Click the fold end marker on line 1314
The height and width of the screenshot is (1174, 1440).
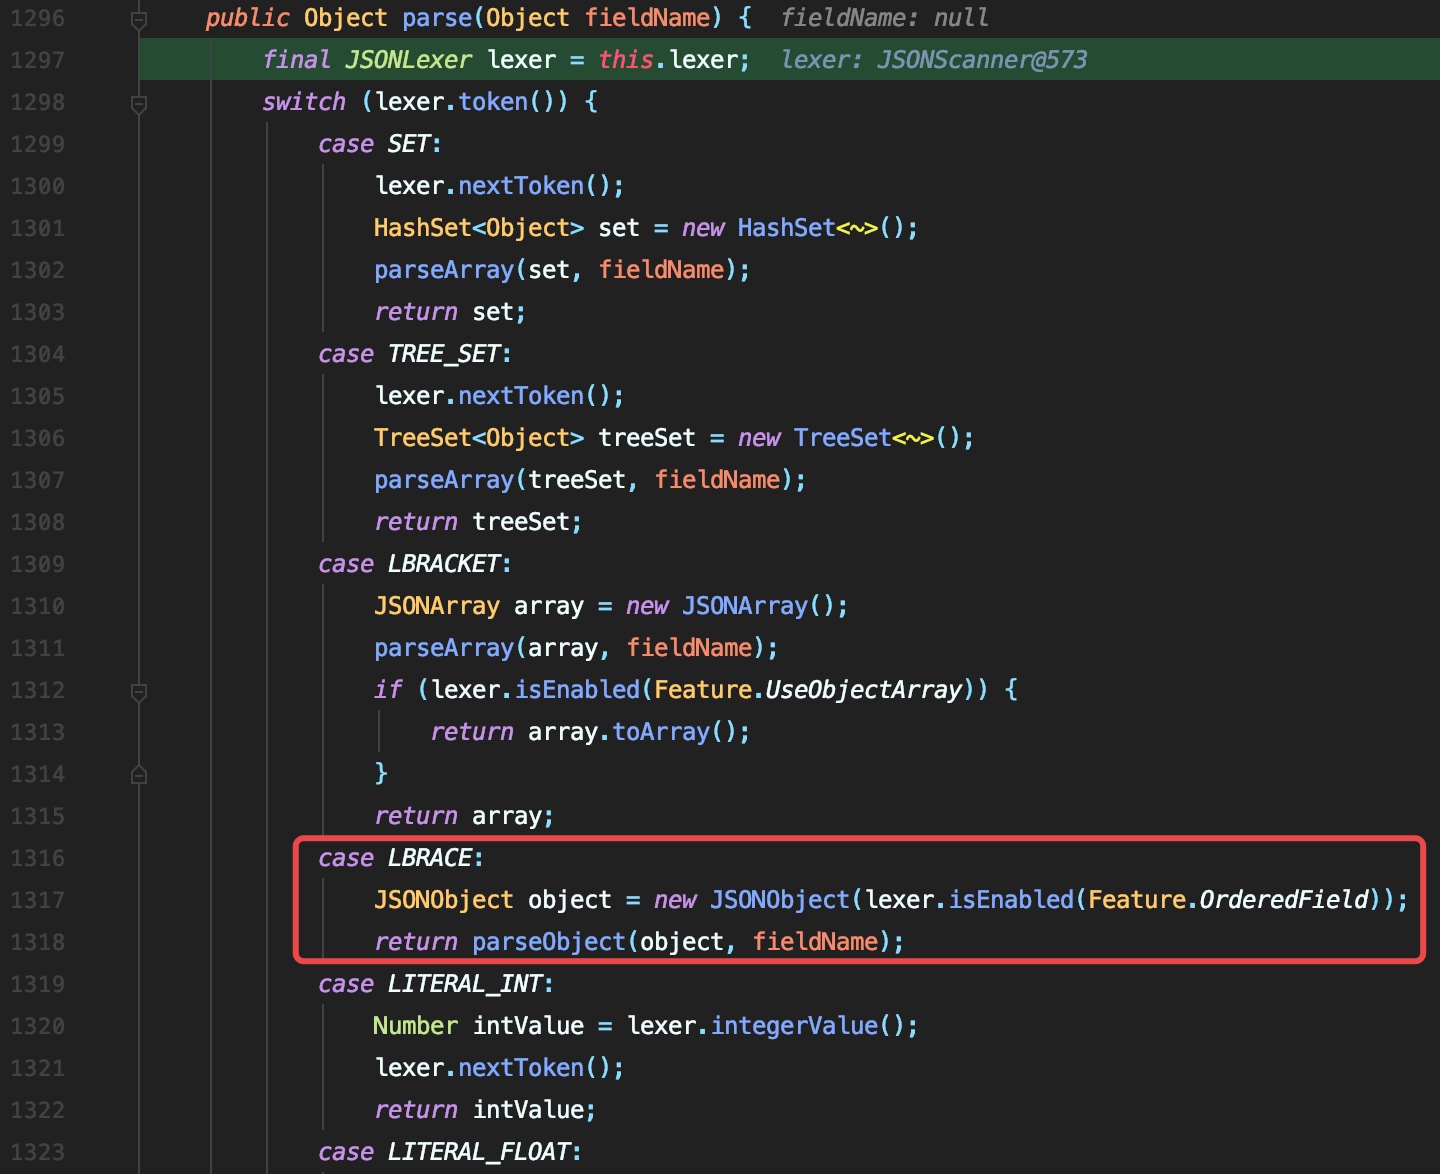click(139, 774)
